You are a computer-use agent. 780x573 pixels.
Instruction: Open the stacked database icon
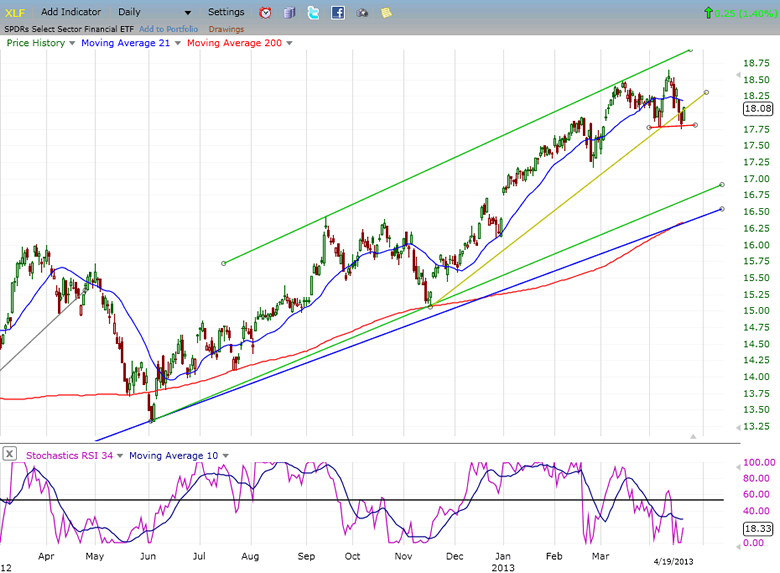pos(290,12)
